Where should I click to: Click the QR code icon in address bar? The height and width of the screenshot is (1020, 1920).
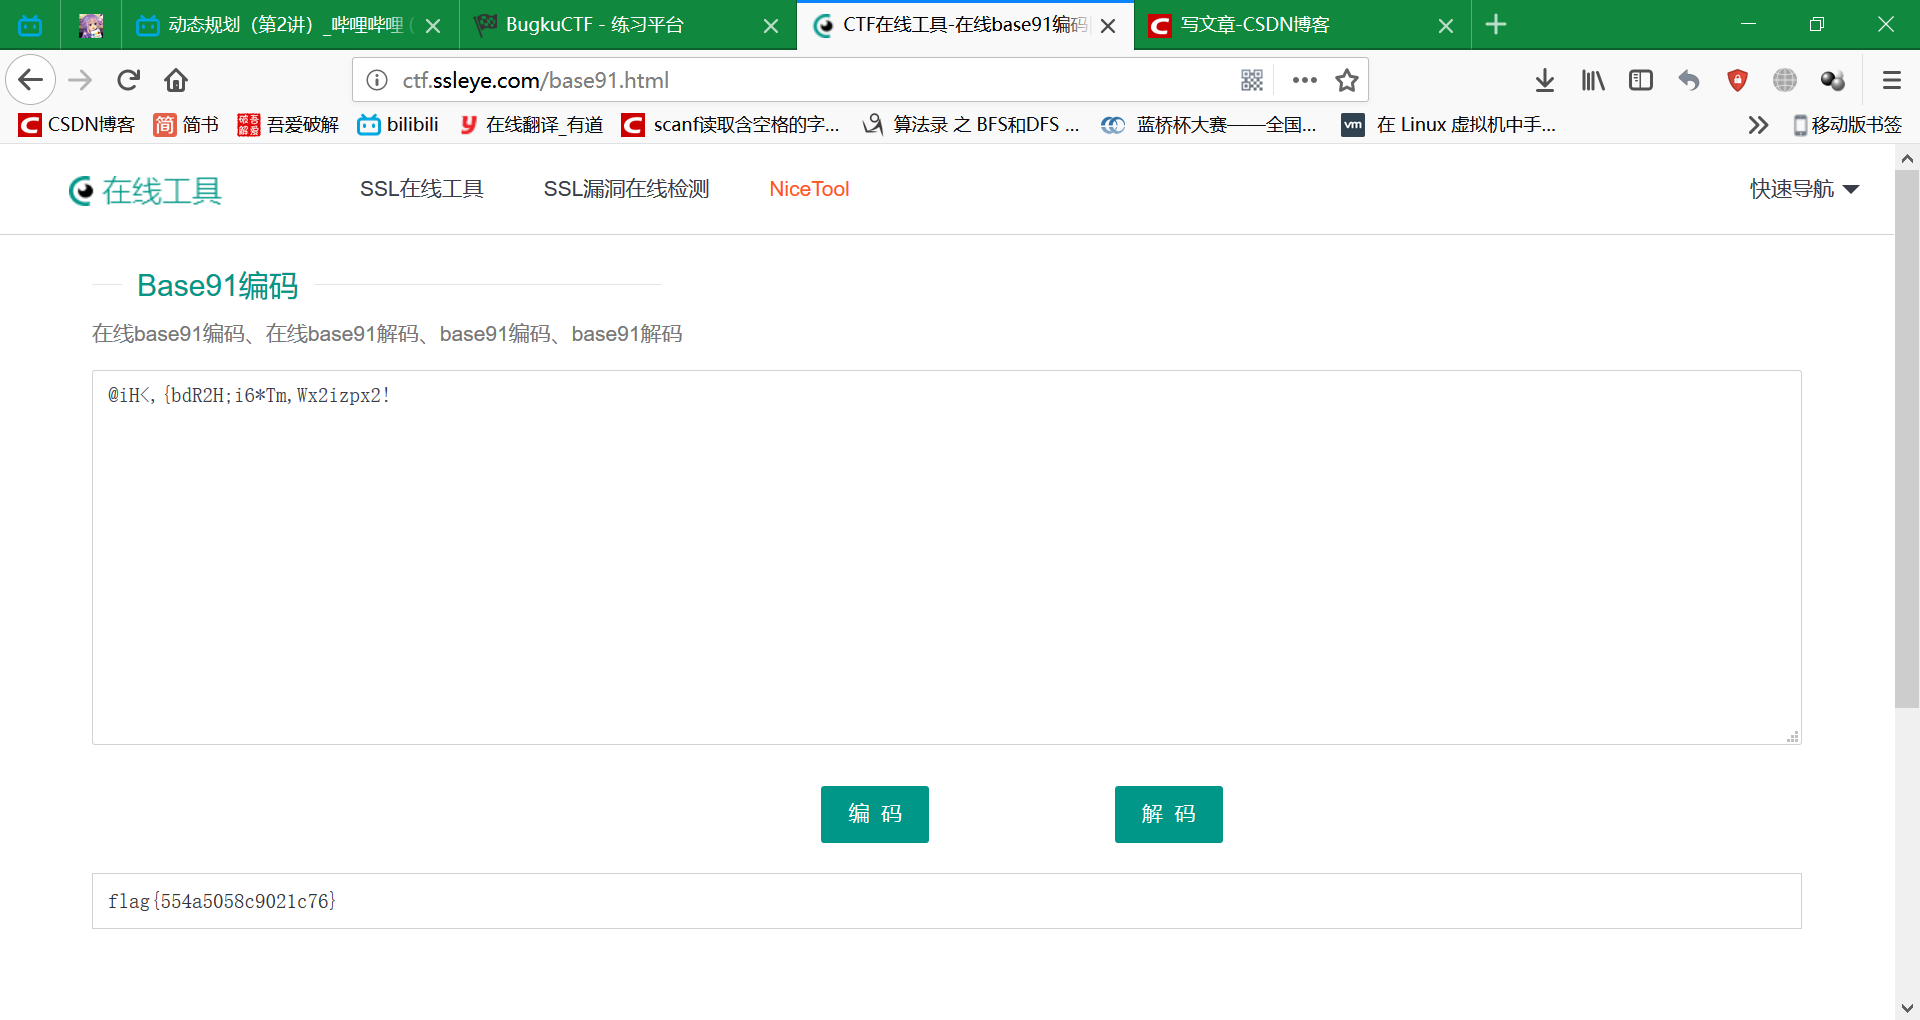point(1252,80)
